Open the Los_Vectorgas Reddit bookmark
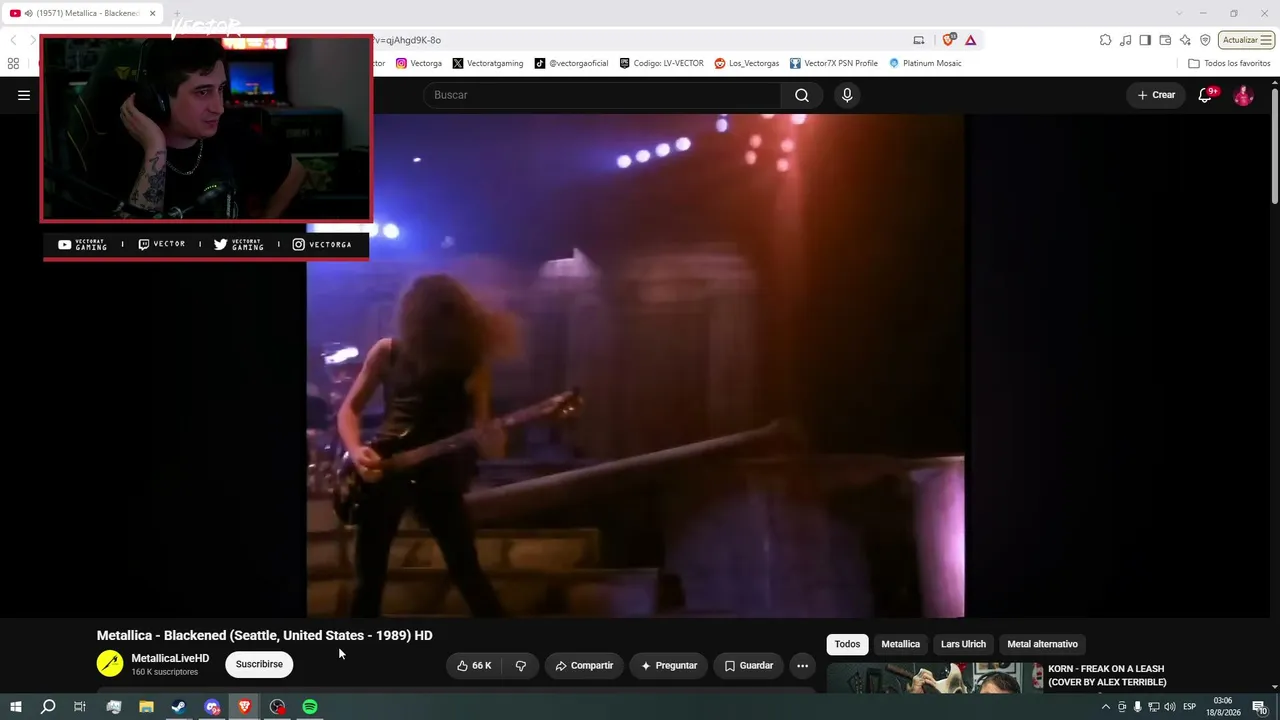The width and height of the screenshot is (1280, 720). click(x=747, y=63)
